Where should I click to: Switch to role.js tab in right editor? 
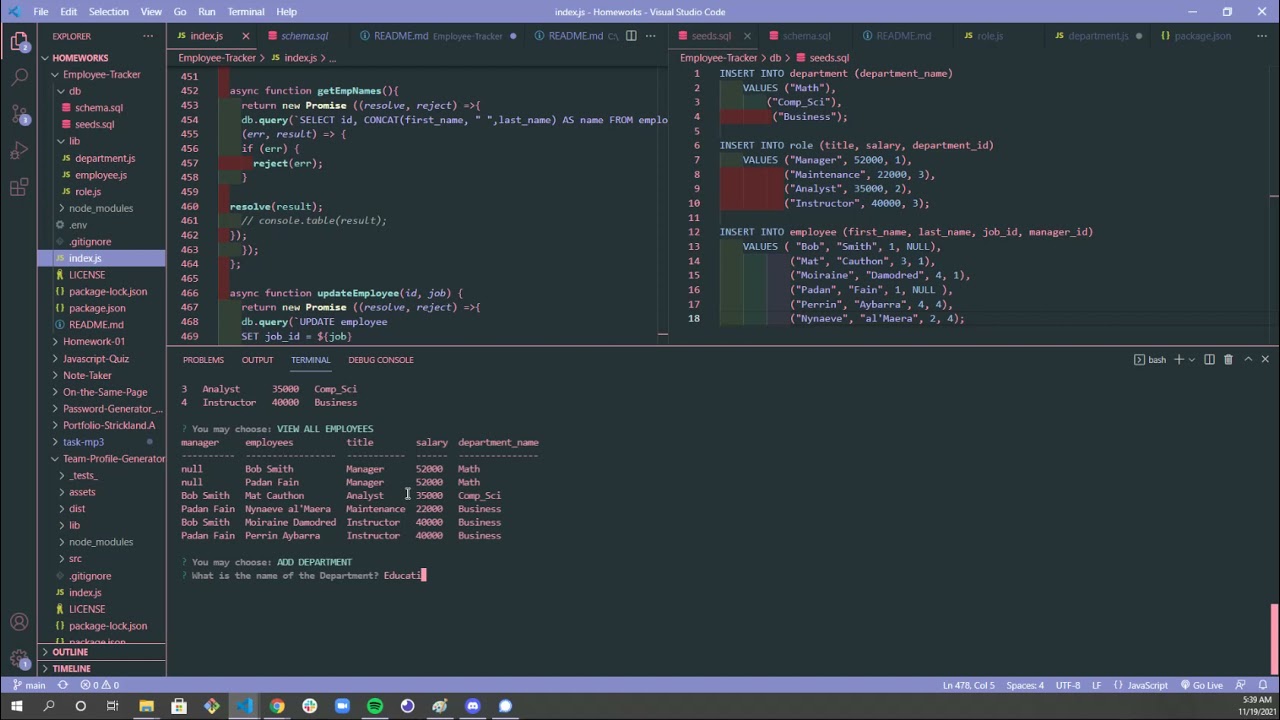(x=990, y=36)
